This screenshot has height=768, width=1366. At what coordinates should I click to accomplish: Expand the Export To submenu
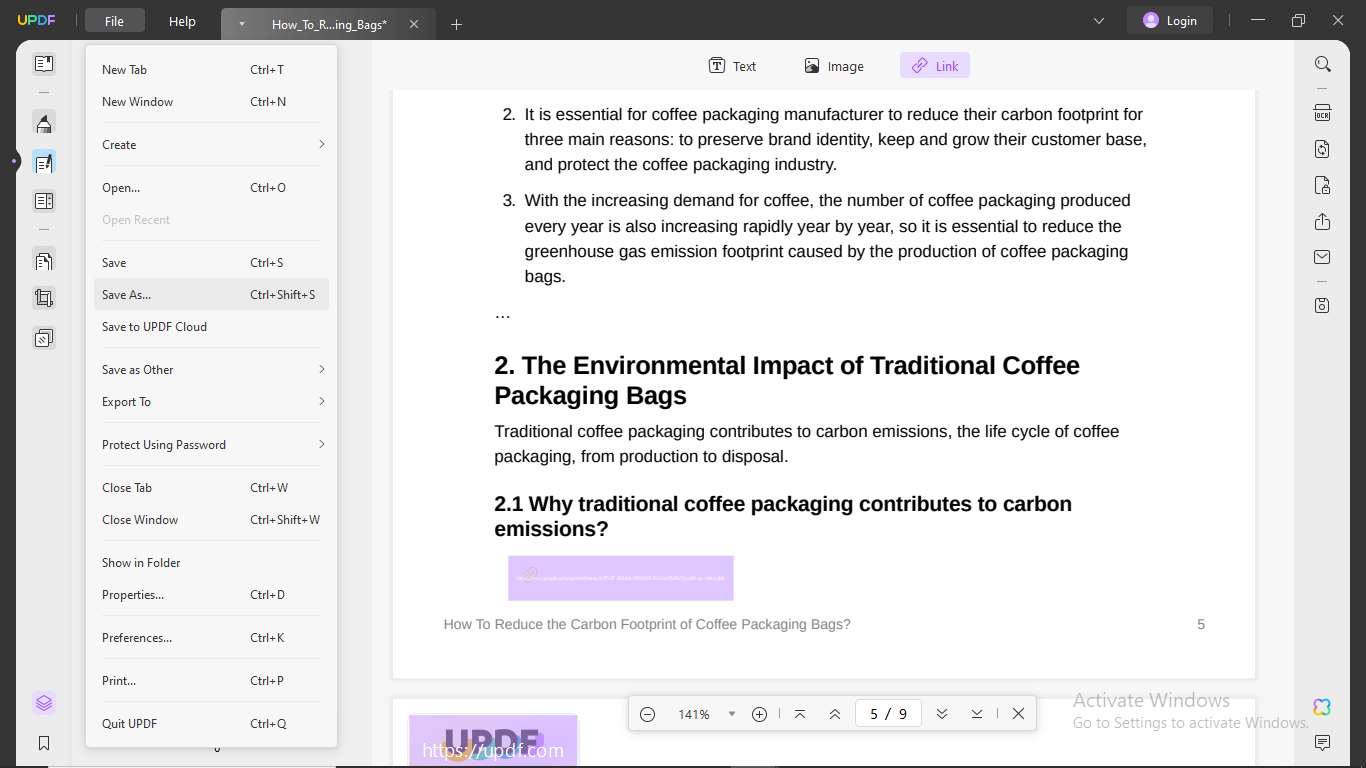point(212,402)
